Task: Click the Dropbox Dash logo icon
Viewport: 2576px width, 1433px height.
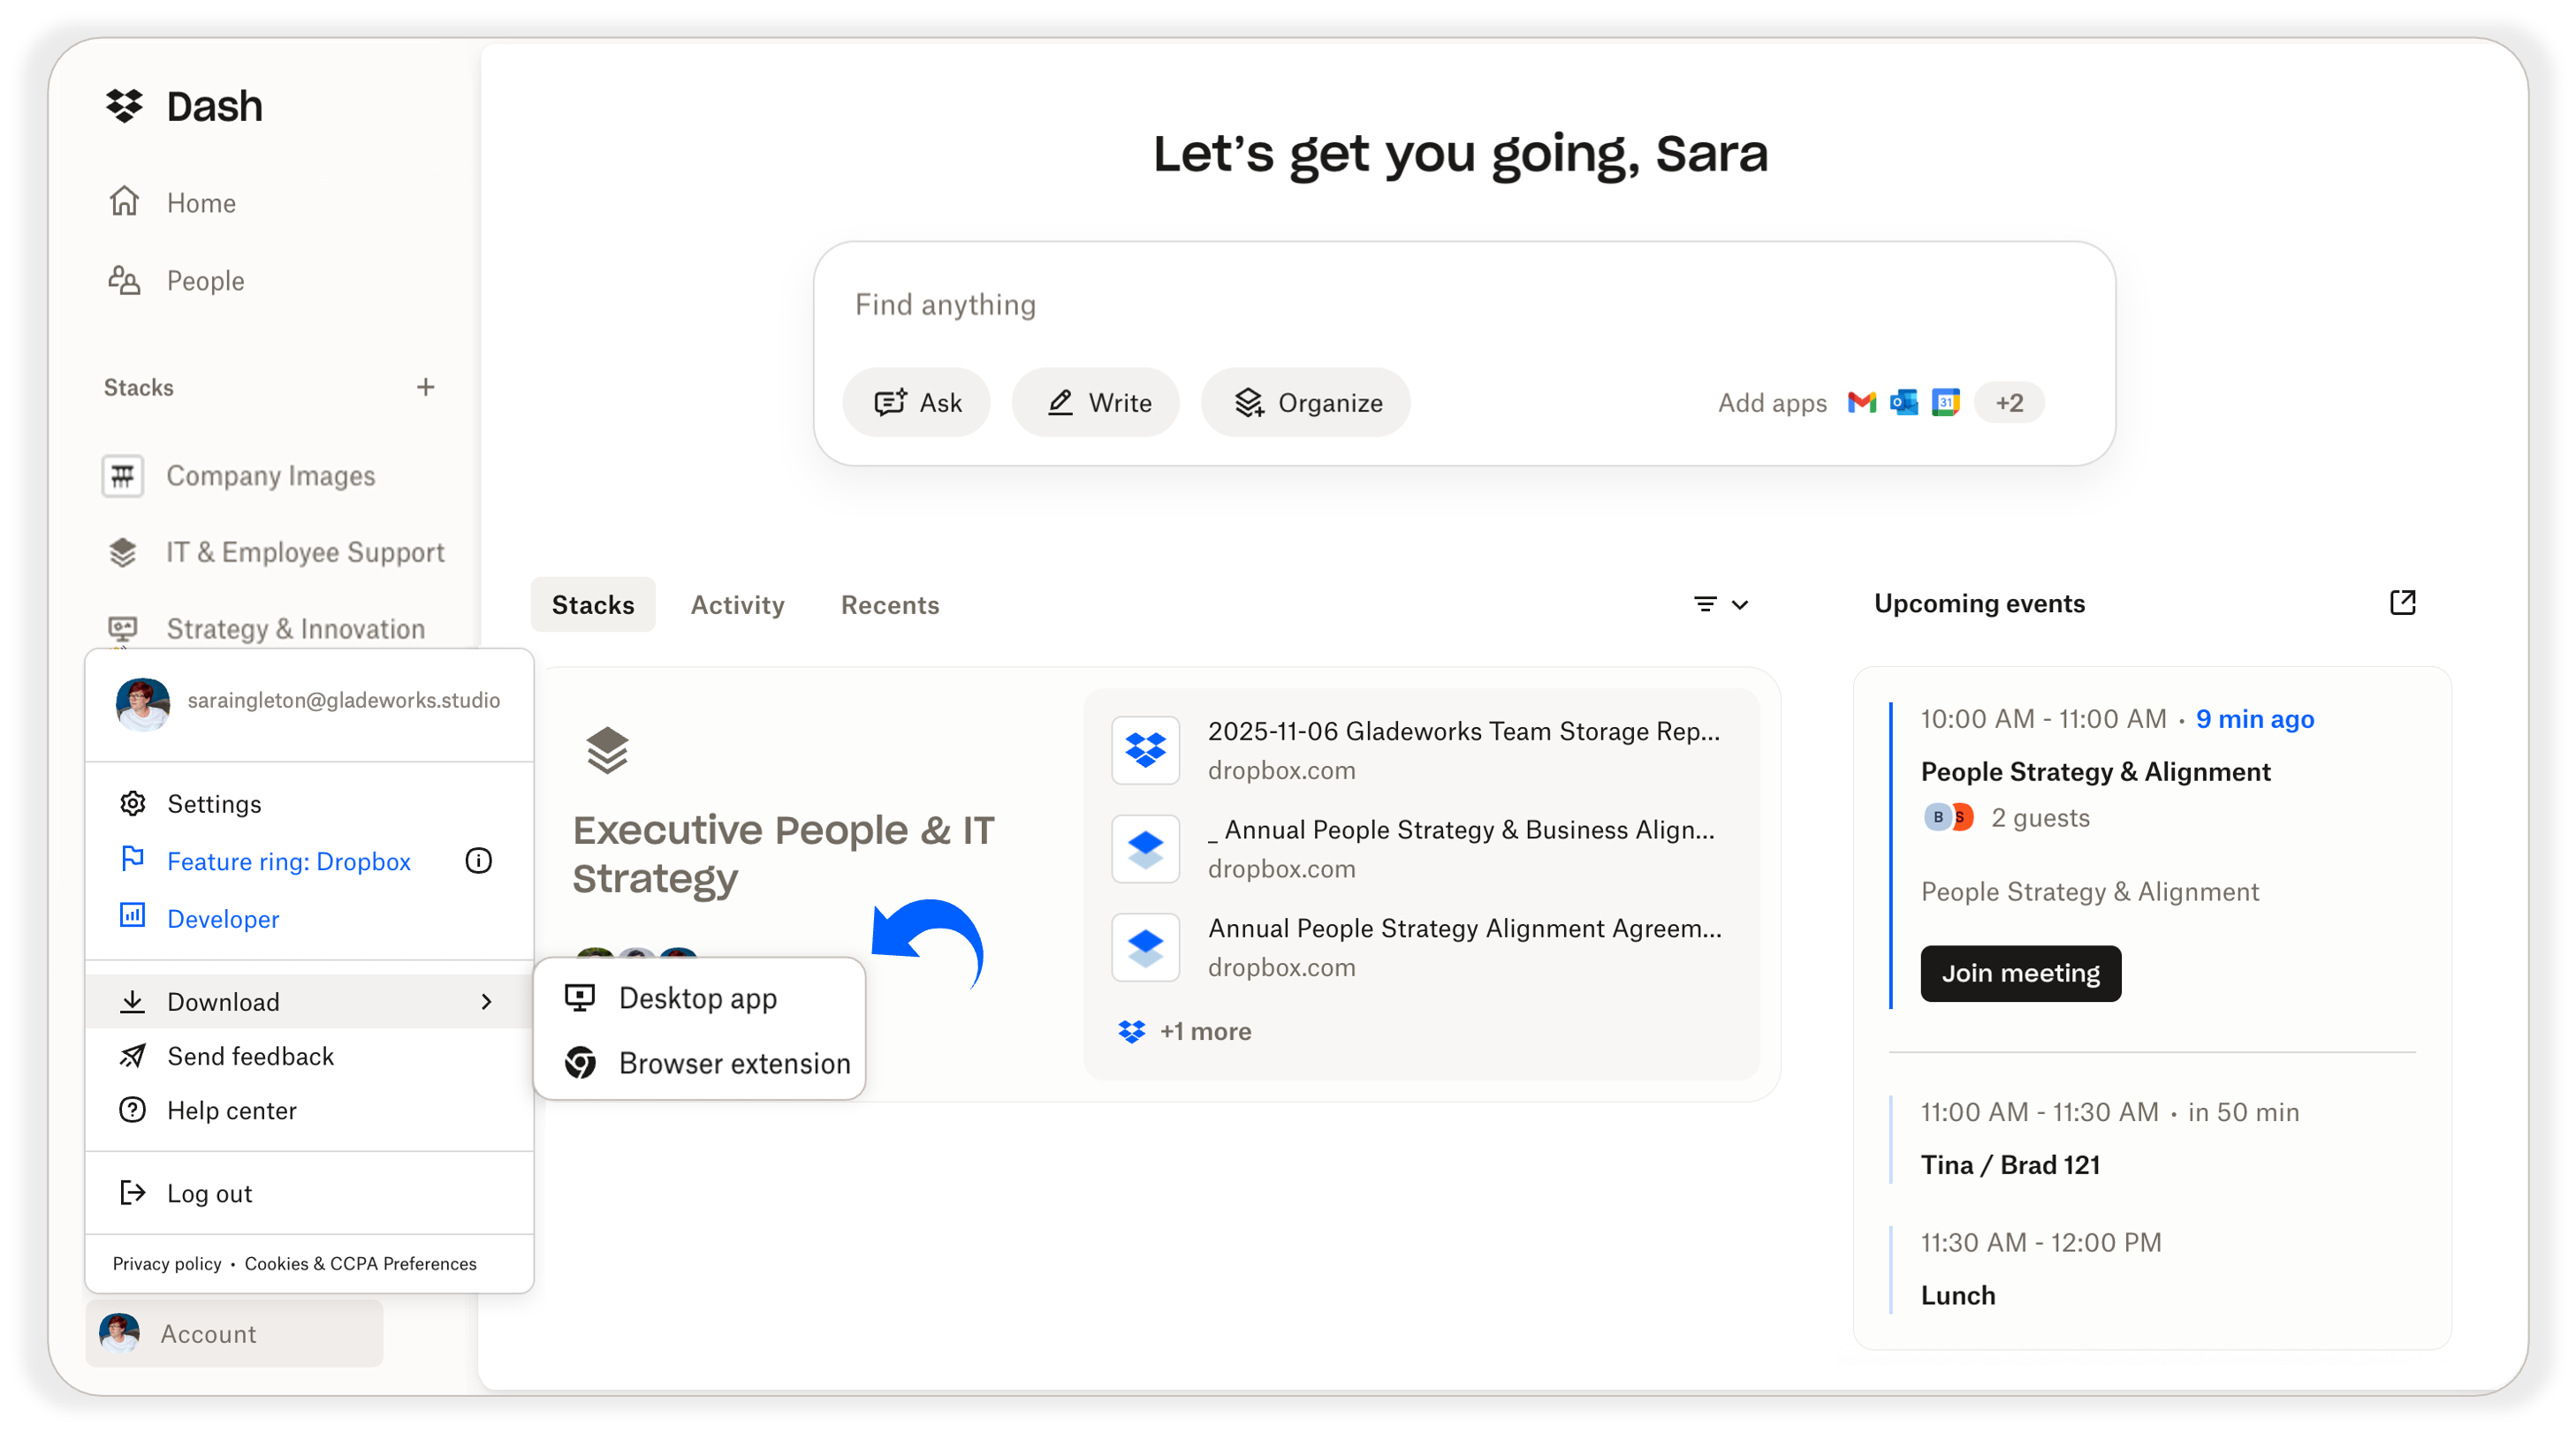Action: point(125,106)
